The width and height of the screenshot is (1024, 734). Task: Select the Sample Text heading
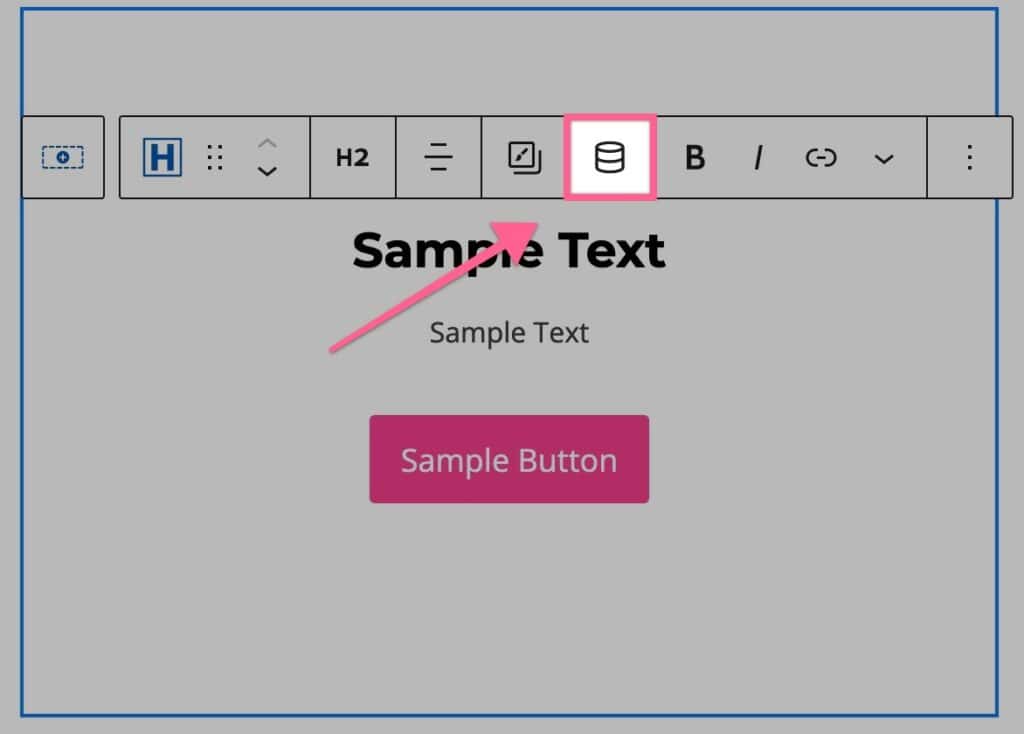508,249
